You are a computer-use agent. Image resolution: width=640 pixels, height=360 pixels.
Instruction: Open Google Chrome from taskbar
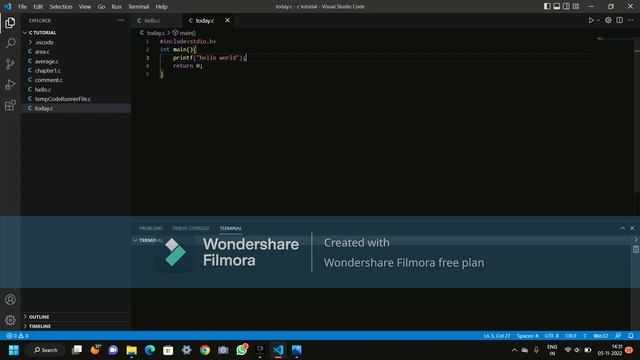pyautogui.click(x=204, y=350)
